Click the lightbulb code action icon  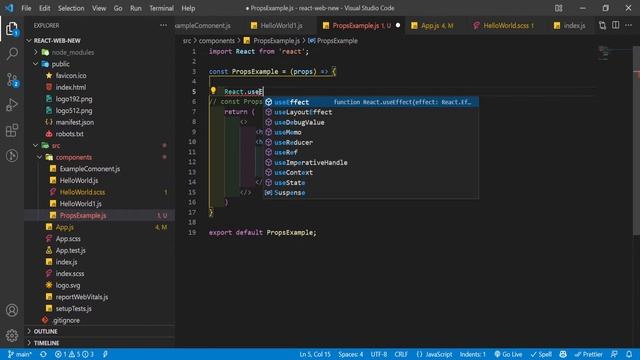[213, 91]
